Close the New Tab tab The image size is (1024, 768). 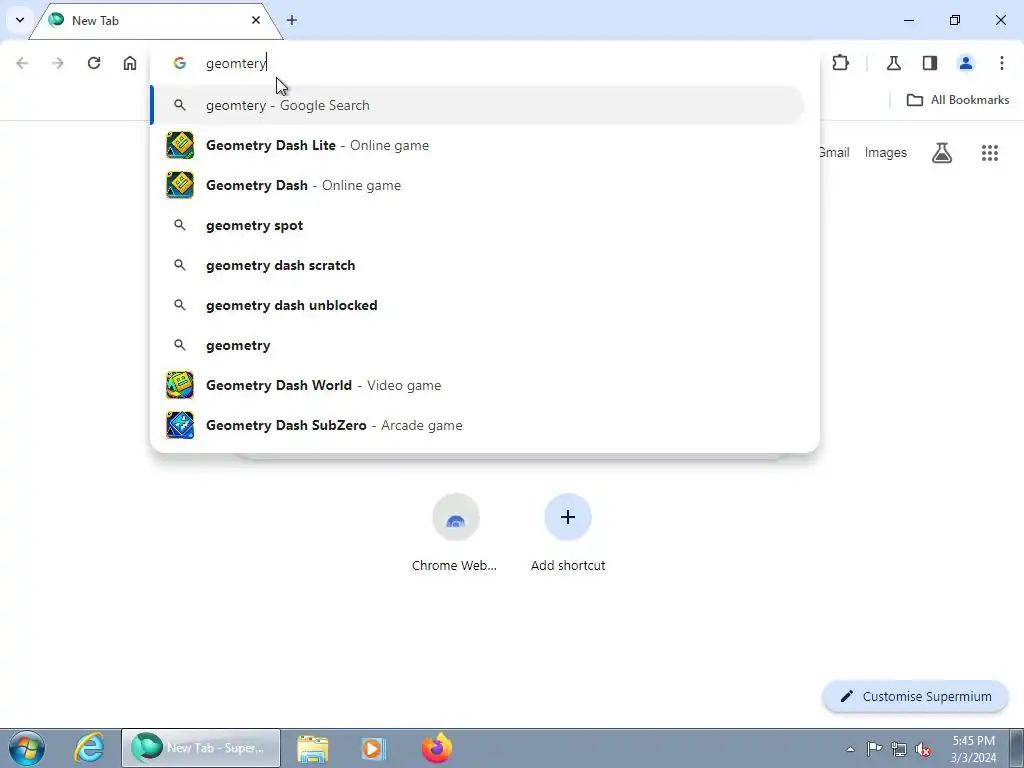point(256,20)
